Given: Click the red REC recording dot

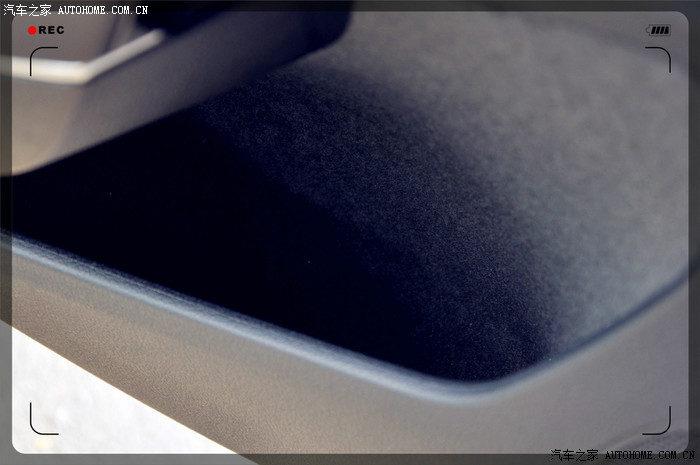Looking at the screenshot, I should pos(32,30).
